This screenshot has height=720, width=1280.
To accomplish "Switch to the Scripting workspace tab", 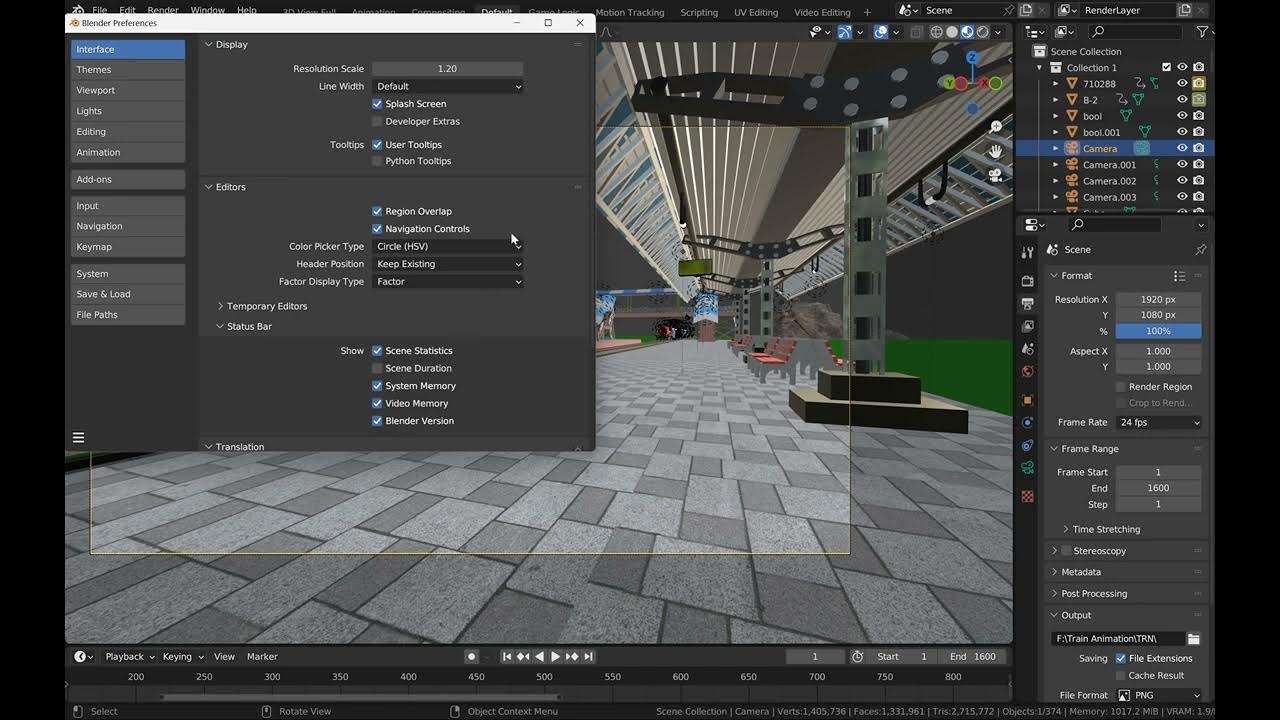I will (699, 12).
